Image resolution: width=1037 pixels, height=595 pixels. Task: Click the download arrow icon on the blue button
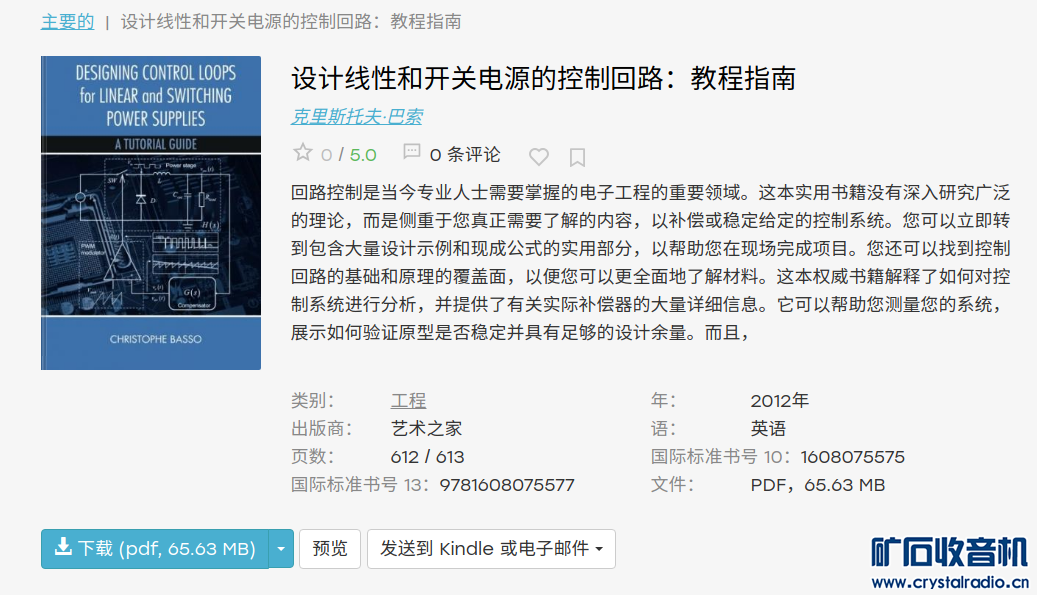[x=63, y=547]
